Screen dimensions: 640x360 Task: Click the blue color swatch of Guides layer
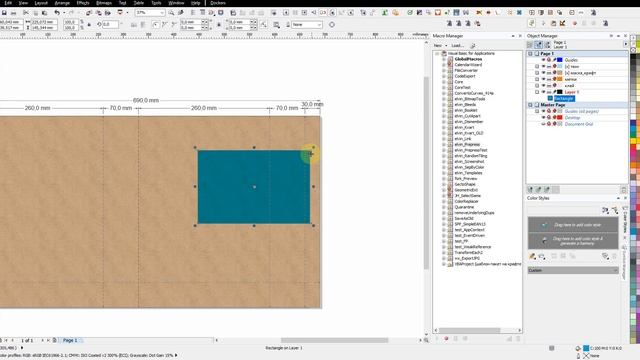point(560,60)
